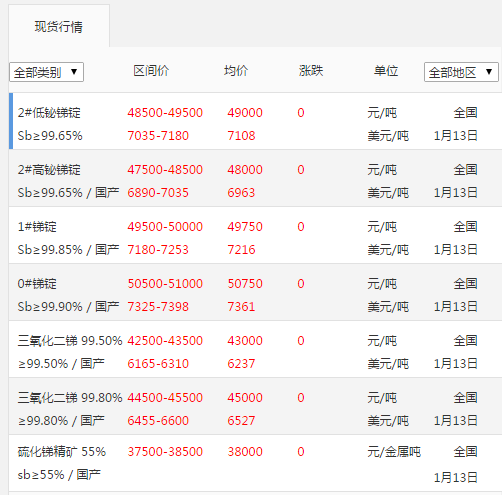The width and height of the screenshot is (502, 495).
Task: Click the ≥99.80% / 国产 specification
Action: [61, 421]
